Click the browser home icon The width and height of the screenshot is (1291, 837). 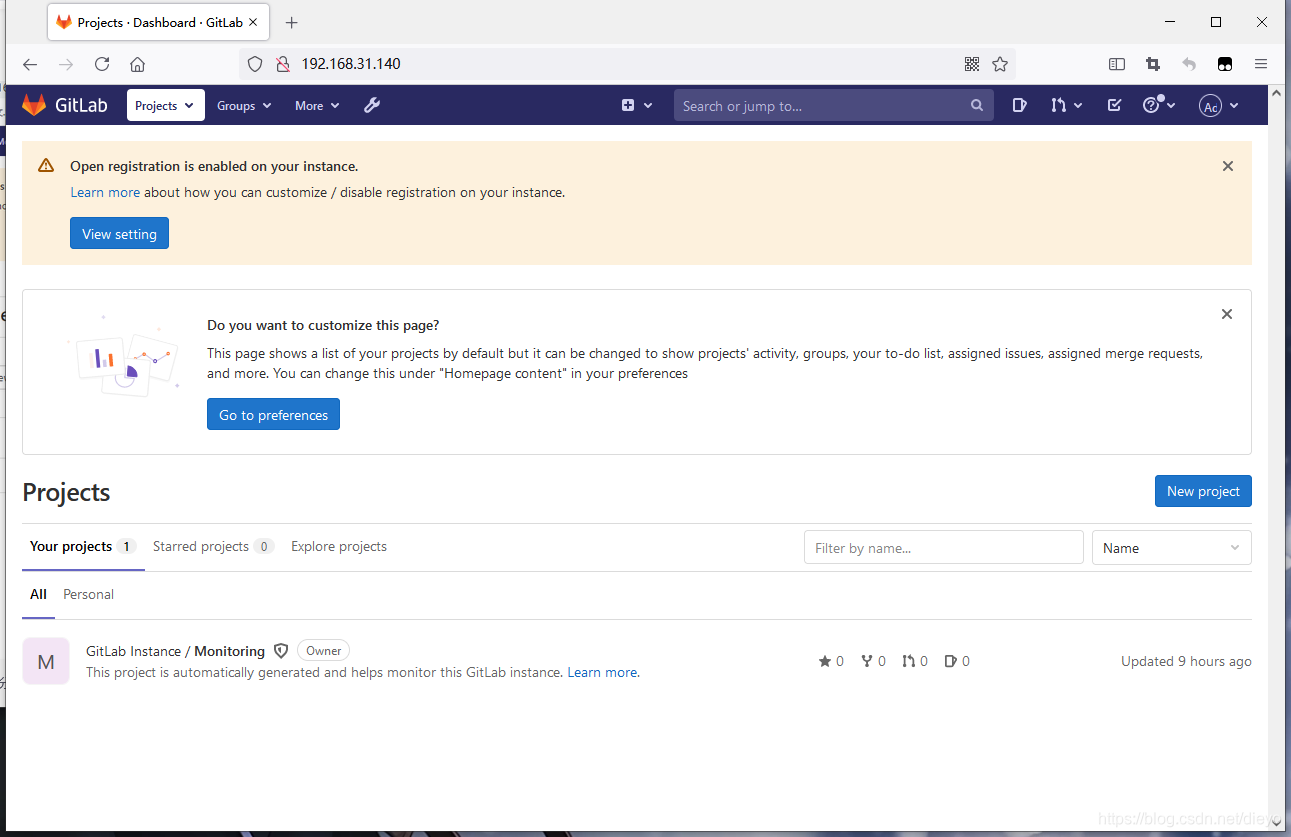coord(138,64)
